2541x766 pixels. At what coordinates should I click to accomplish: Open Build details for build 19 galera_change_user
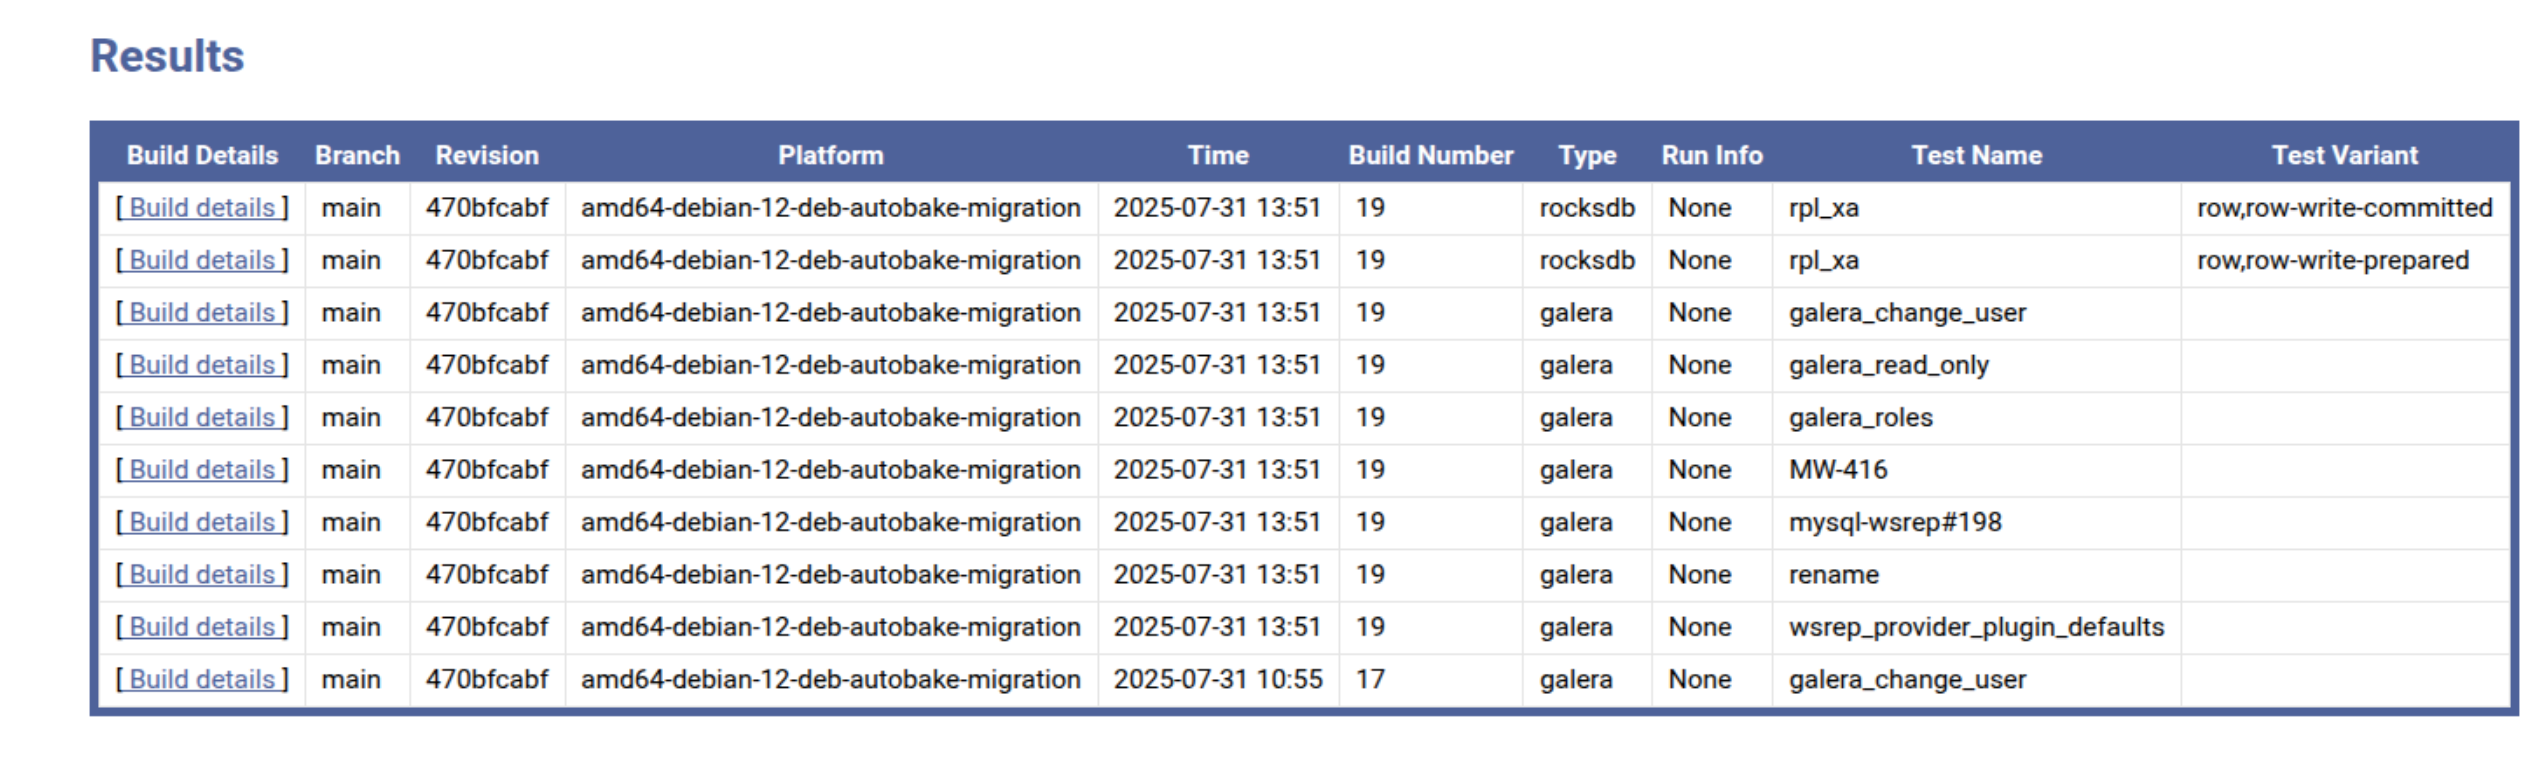click(202, 313)
